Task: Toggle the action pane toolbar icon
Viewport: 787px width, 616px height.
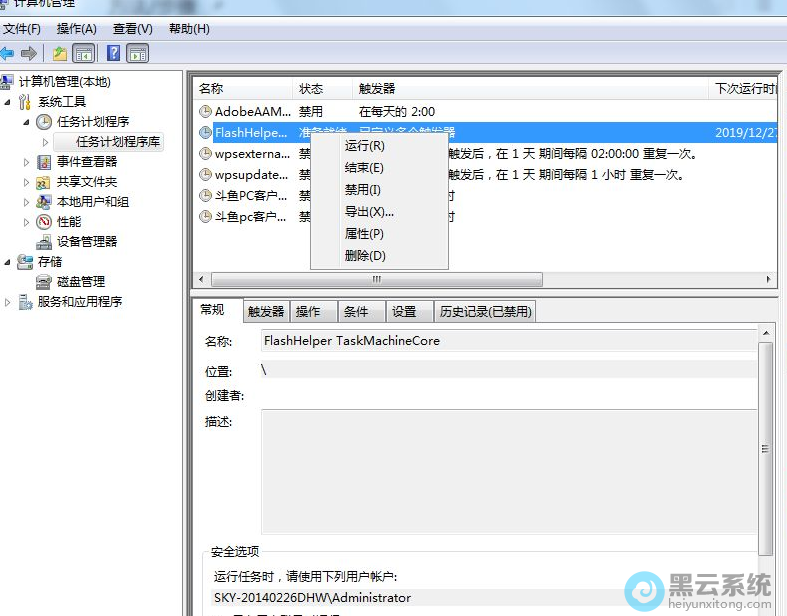Action: 137,53
